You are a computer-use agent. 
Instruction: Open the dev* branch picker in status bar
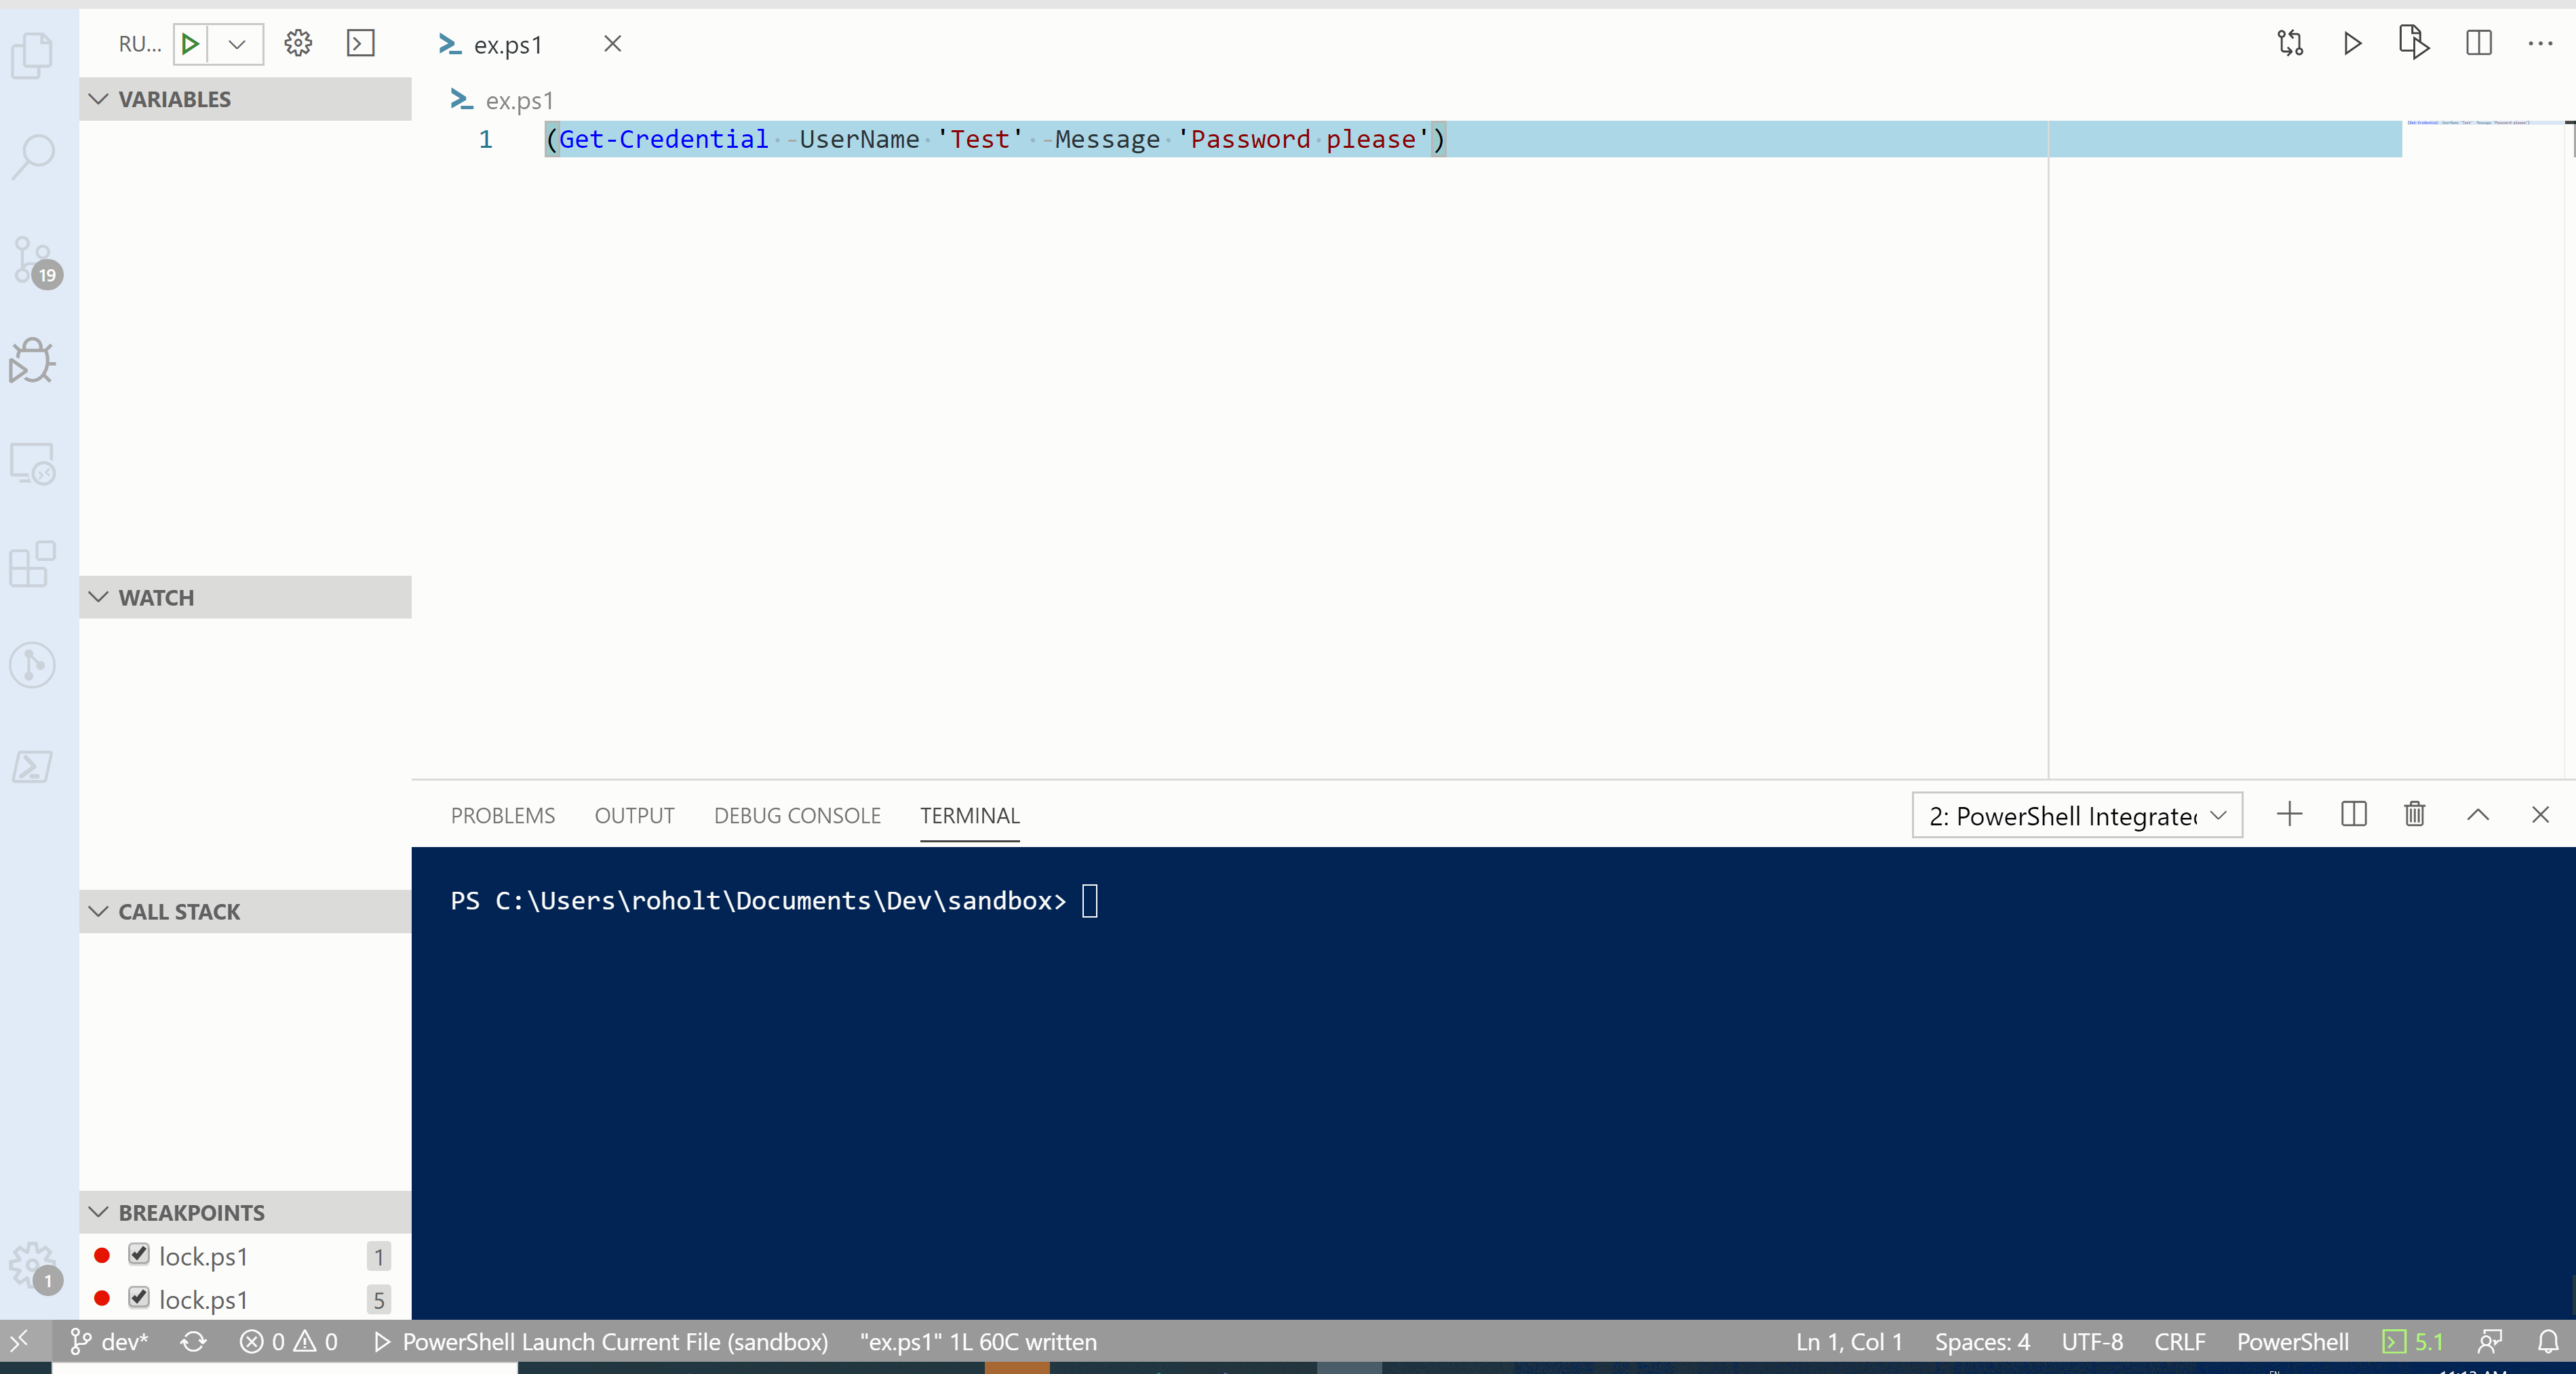tap(110, 1342)
